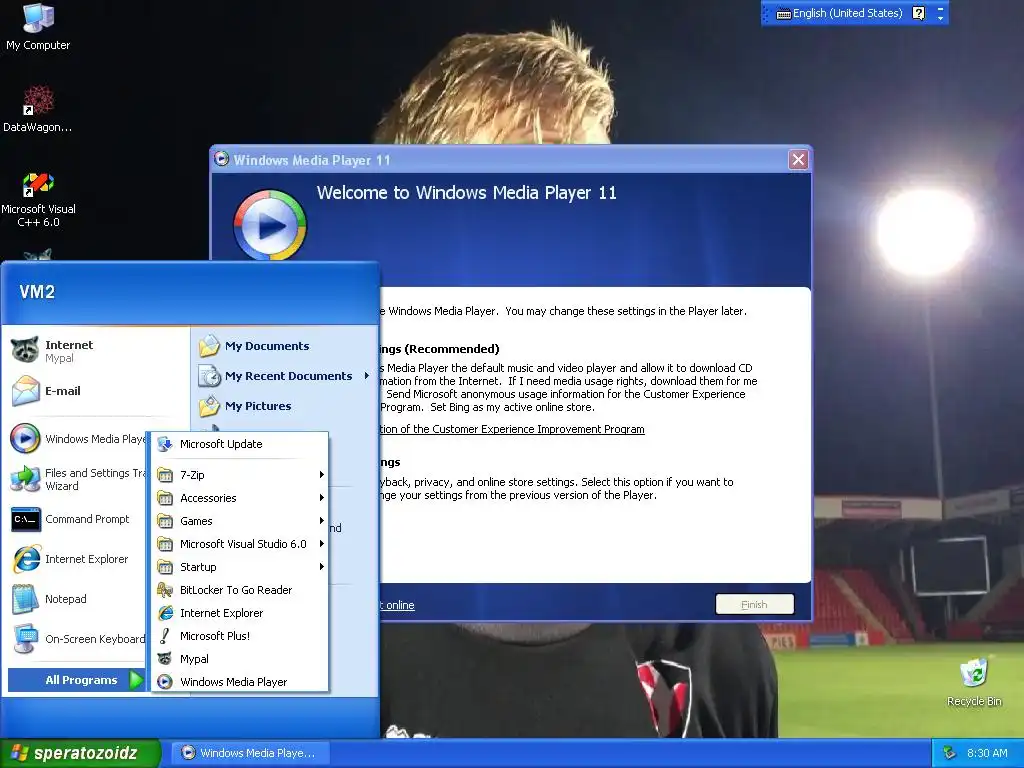Open Notepad from Start menu
1024x768 pixels.
tap(77, 599)
